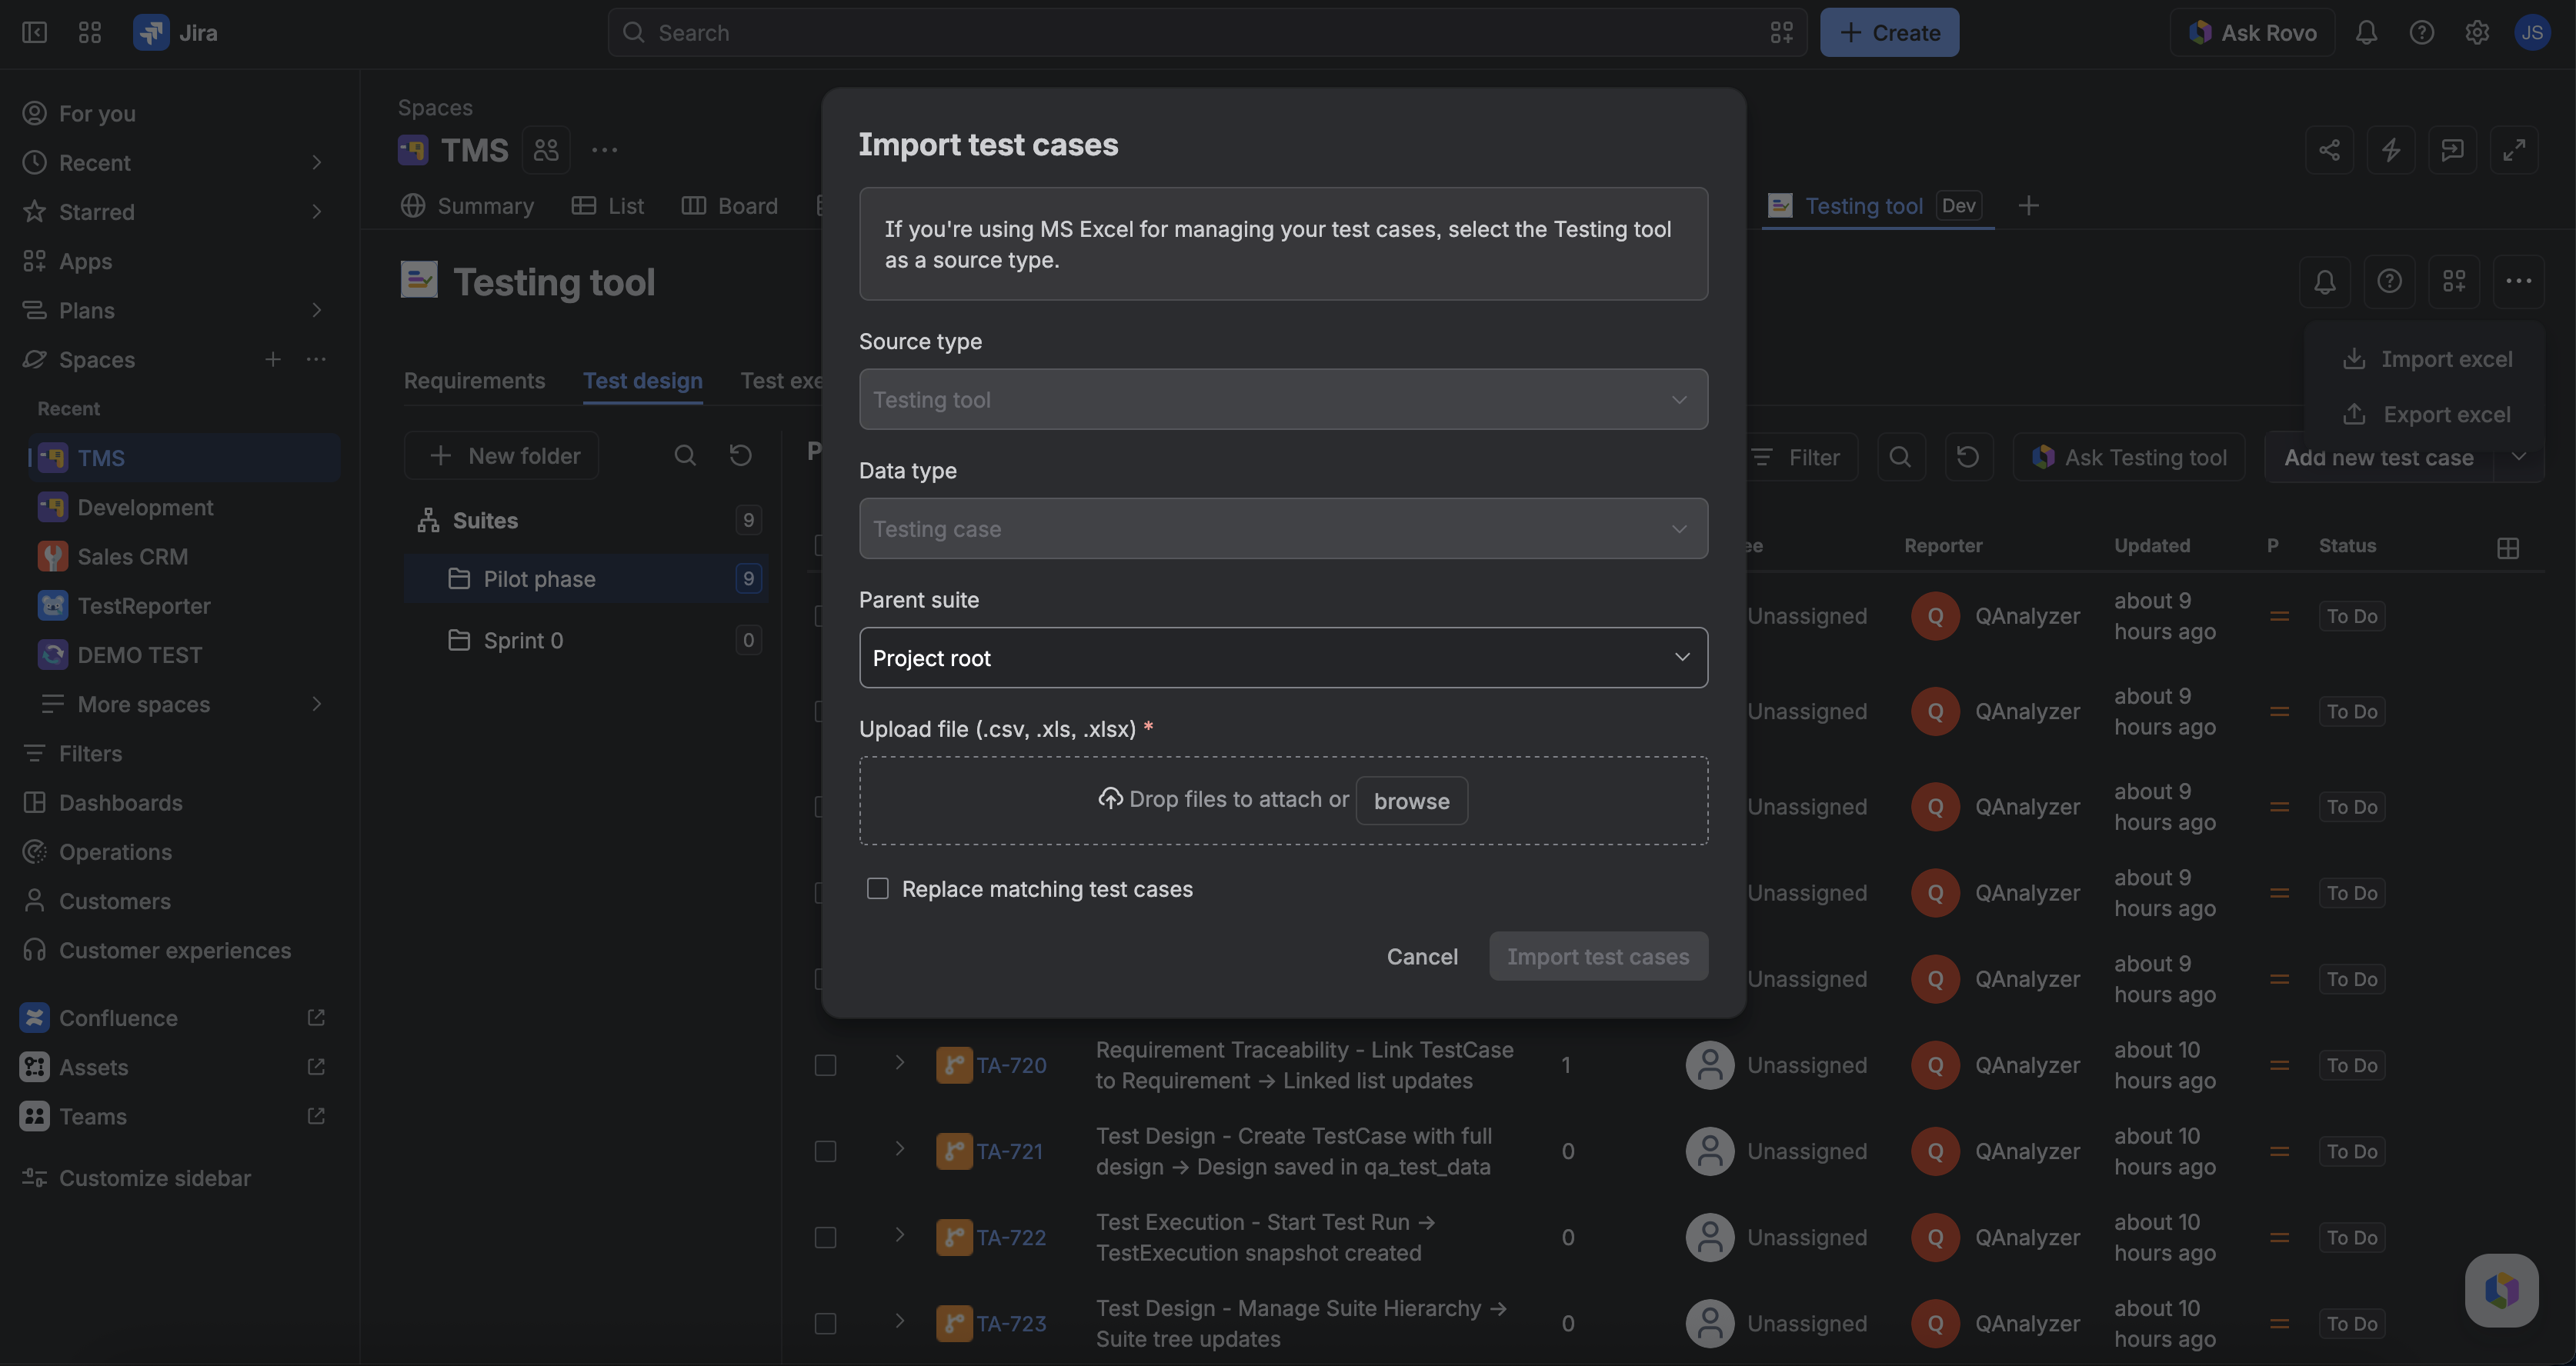Add a new tab with plus icon
Image resolution: width=2576 pixels, height=1366 pixels.
[x=2028, y=205]
